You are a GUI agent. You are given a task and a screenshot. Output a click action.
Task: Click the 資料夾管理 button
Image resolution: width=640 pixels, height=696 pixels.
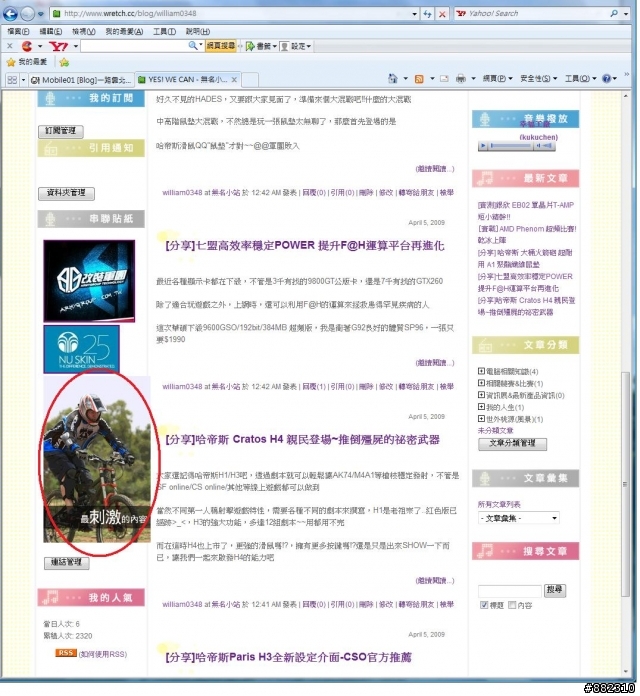click(x=66, y=193)
